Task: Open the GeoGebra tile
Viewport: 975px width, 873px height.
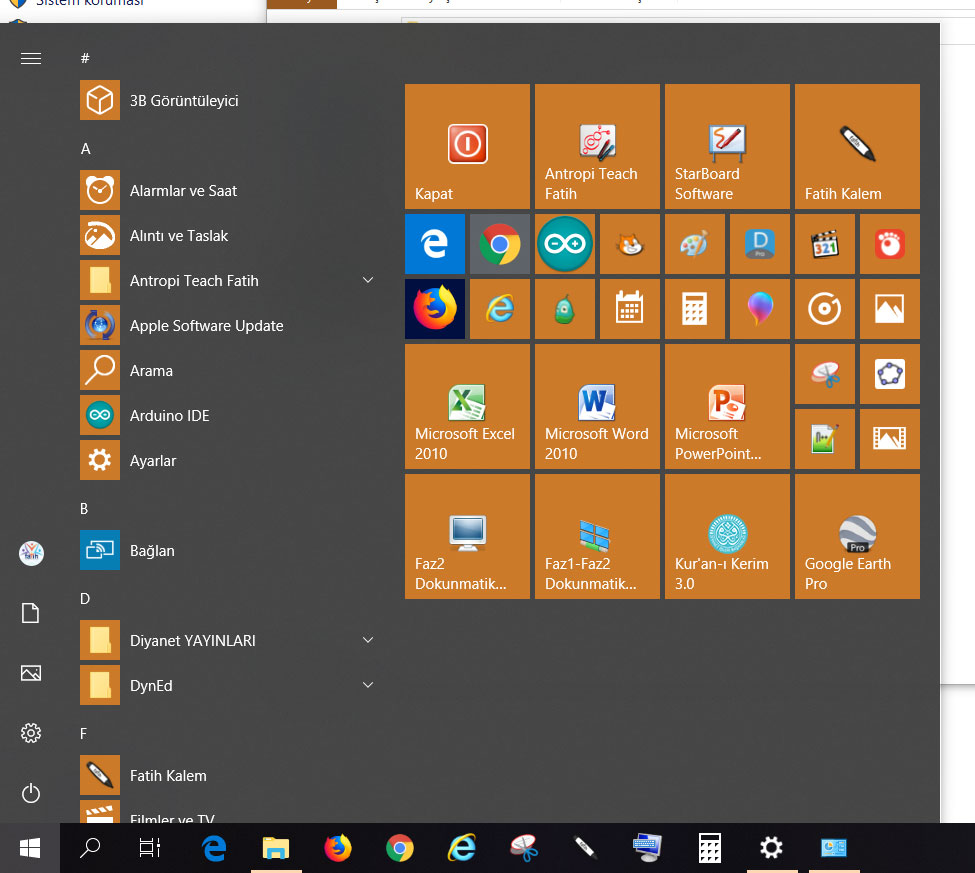Action: pyautogui.click(x=890, y=374)
